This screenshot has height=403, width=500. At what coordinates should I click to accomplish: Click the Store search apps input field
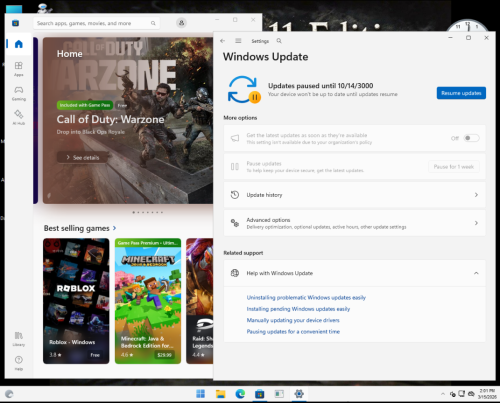tap(96, 23)
